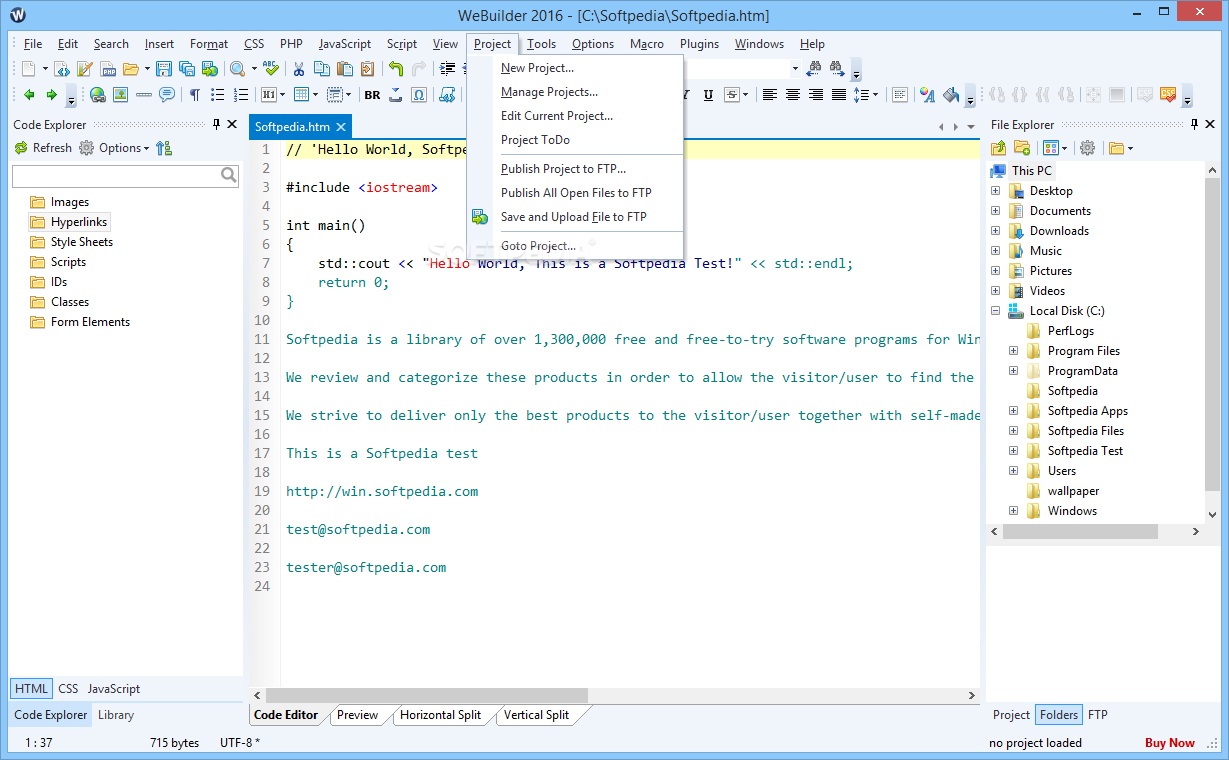Run spell check ABC icon
The height and width of the screenshot is (760, 1229).
tap(271, 68)
